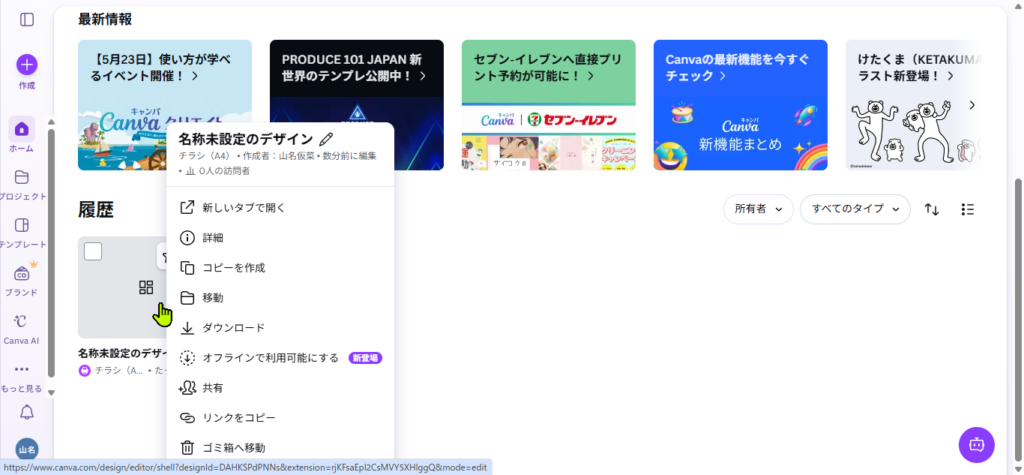Open the 5月23日 event news card
The height and width of the screenshot is (475, 1024).
tap(165, 105)
